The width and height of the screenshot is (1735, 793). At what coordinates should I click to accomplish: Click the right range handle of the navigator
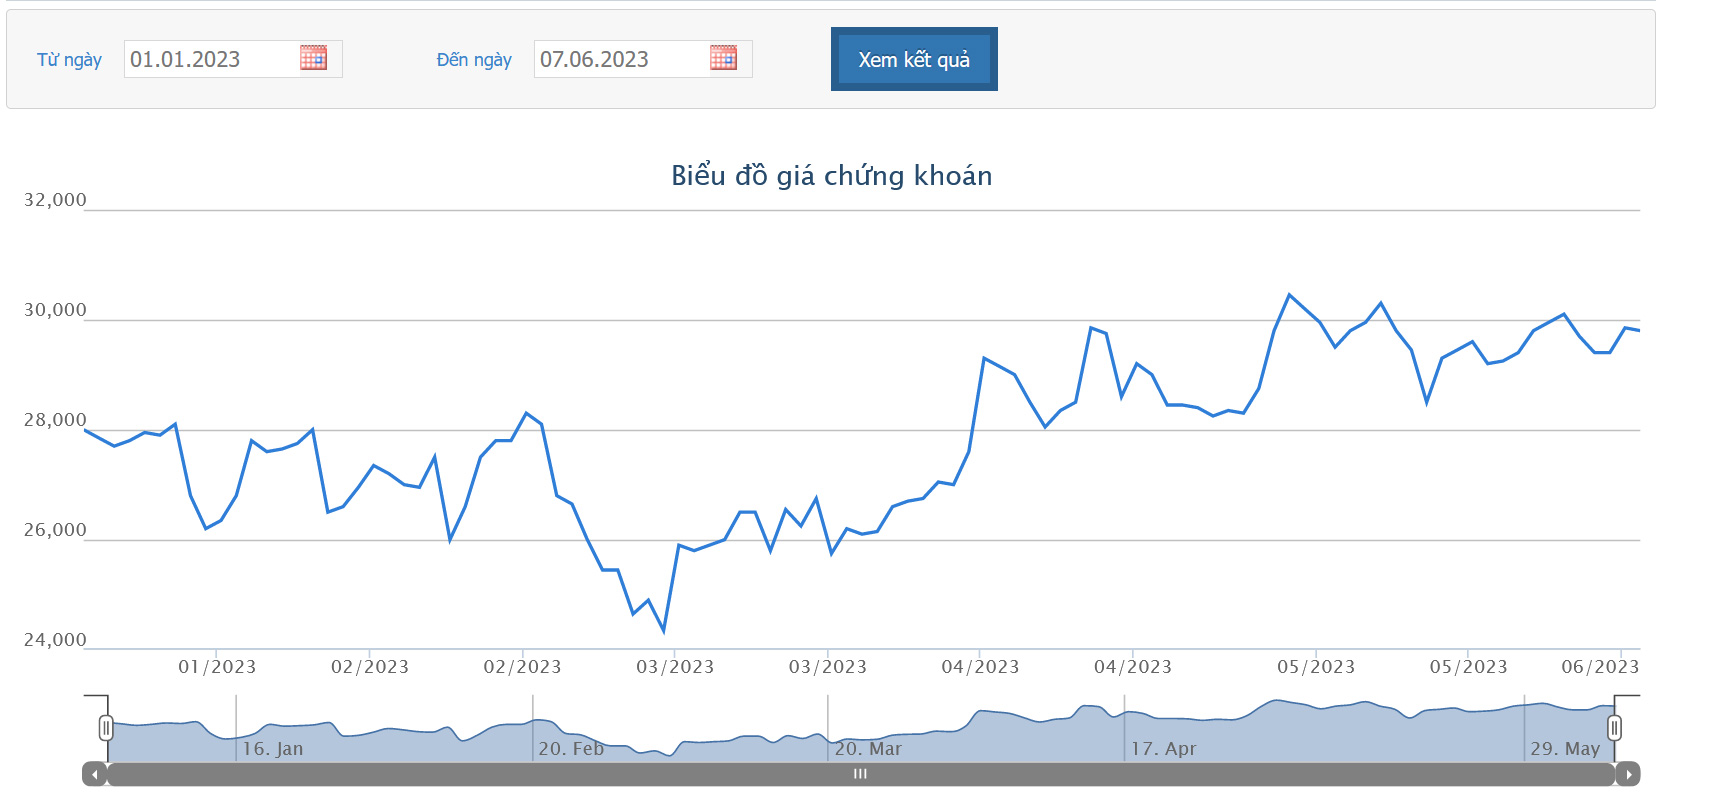(1614, 728)
